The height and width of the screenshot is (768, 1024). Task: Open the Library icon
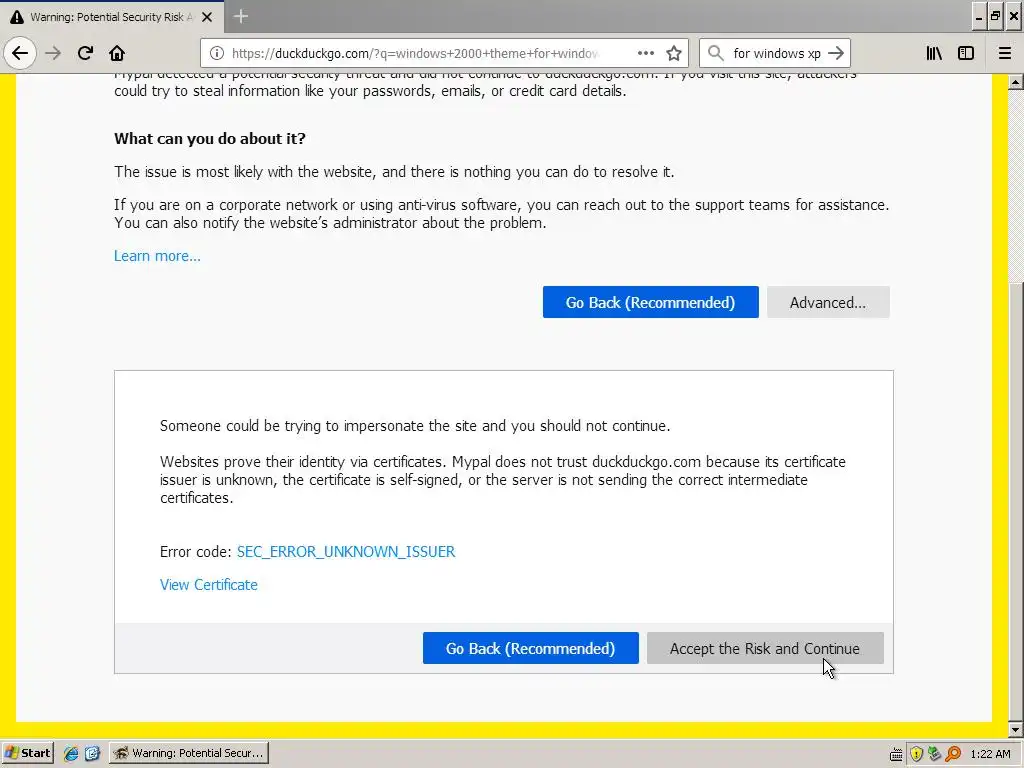tap(934, 53)
